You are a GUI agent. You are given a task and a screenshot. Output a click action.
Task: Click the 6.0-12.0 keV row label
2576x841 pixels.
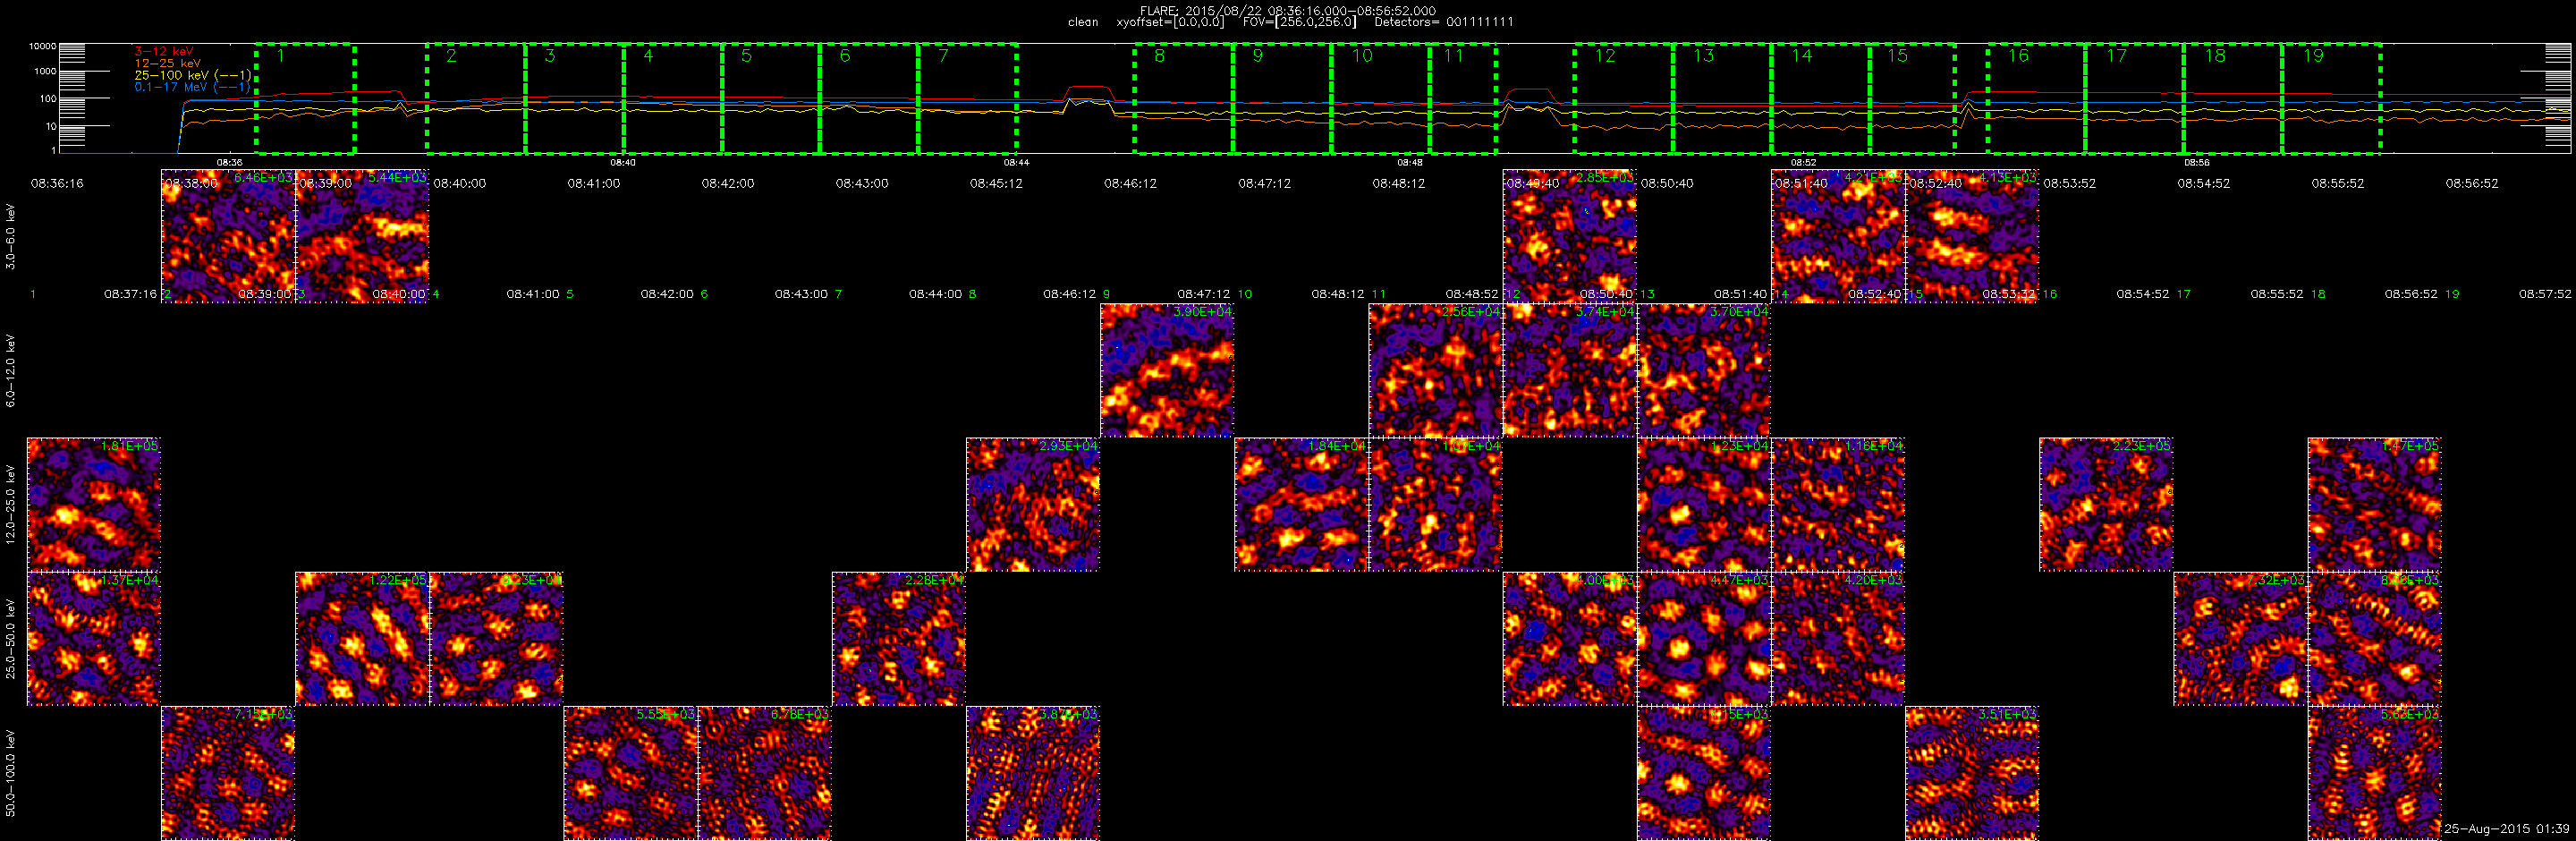tap(11, 370)
